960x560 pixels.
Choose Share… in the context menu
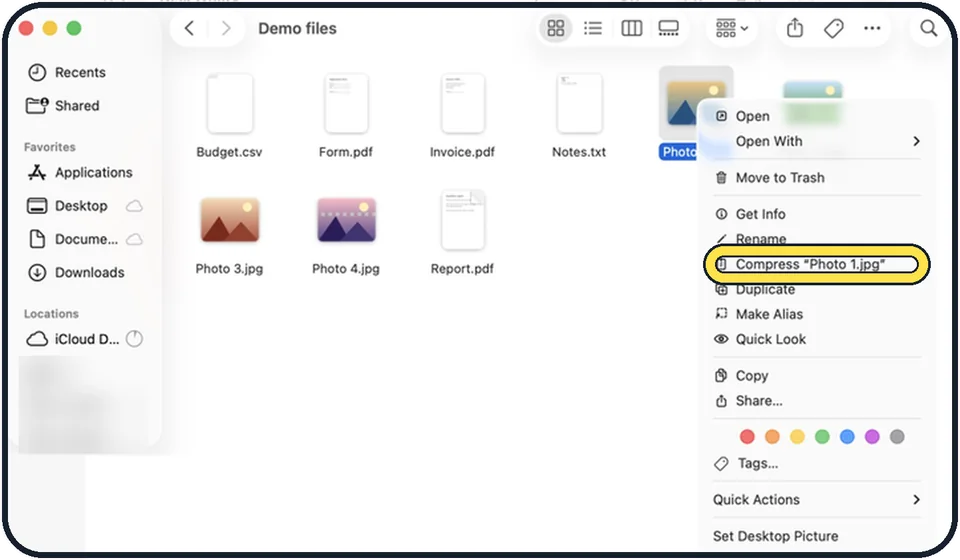[x=817, y=401]
